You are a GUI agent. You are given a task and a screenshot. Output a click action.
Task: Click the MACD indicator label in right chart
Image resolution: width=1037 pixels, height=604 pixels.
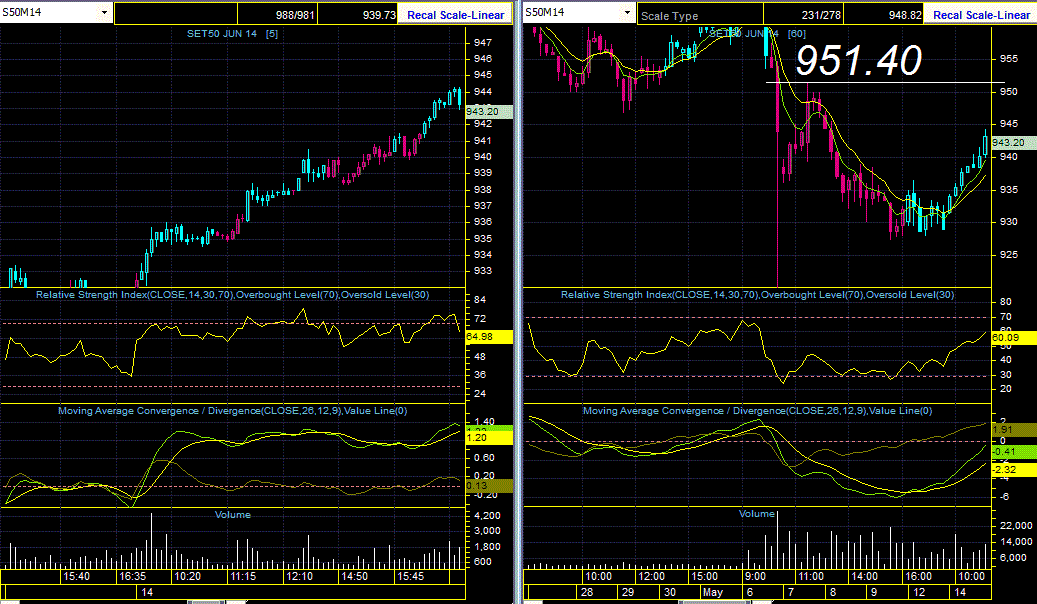pos(757,411)
